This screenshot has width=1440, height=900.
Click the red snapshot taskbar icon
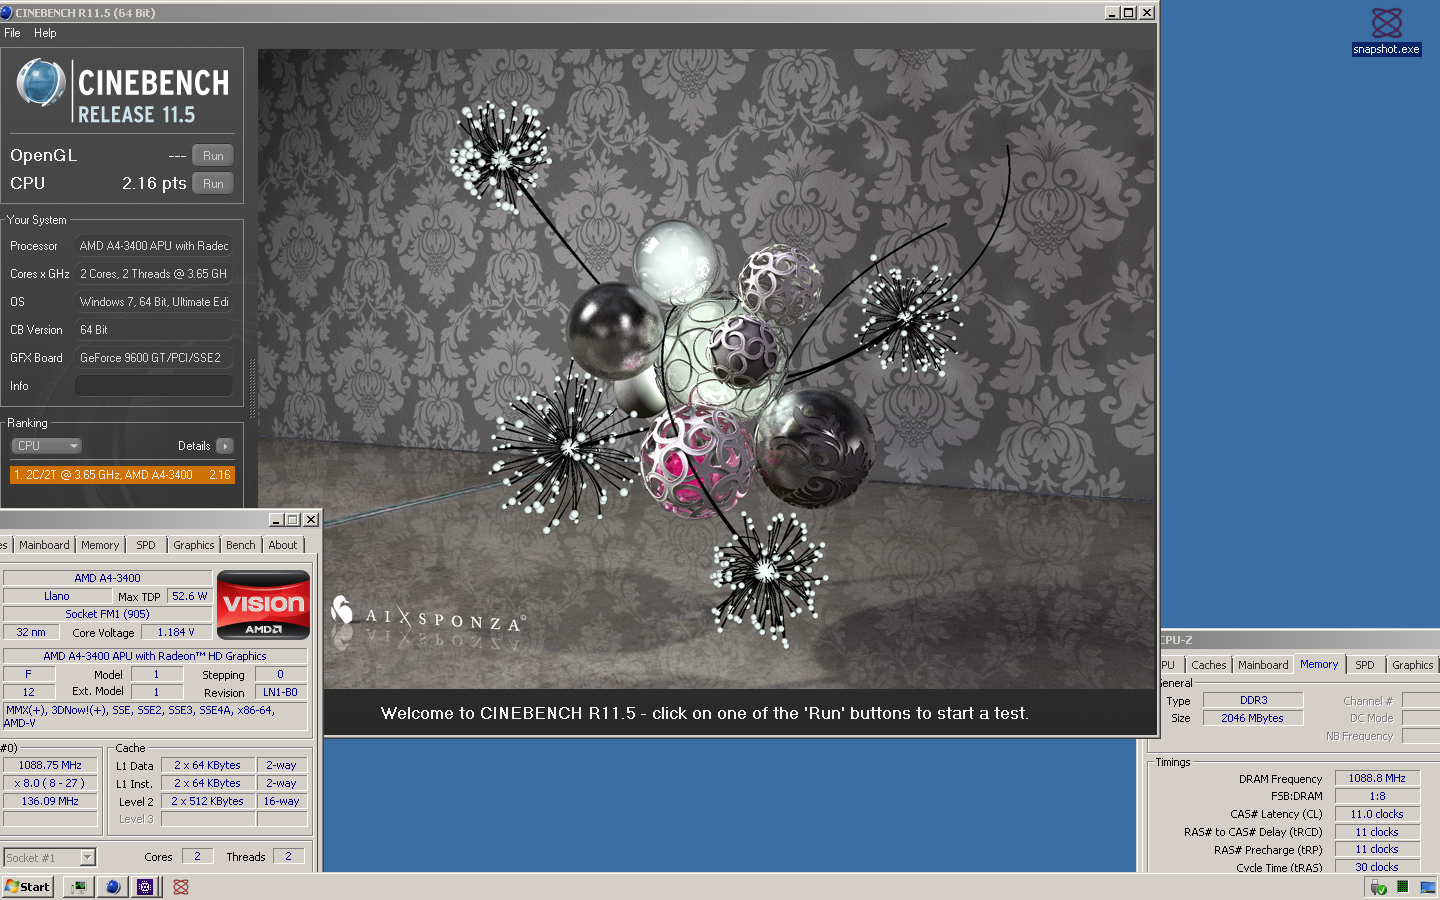(x=181, y=887)
